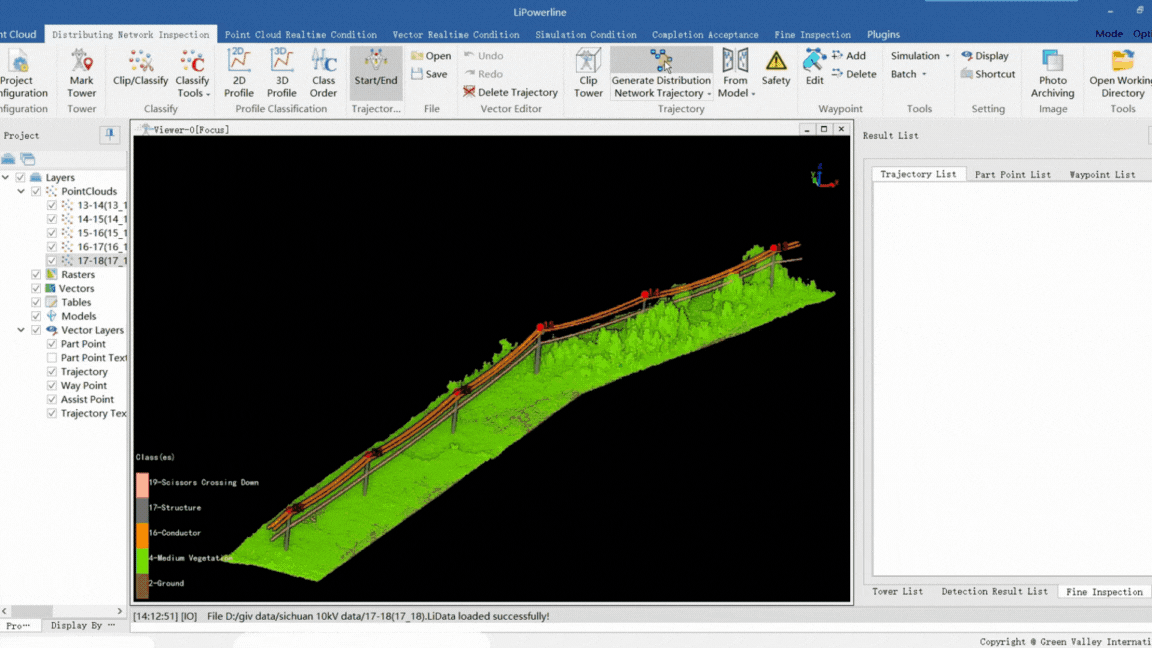Switch to Vector Realtime Condition tab
1152x648 pixels.
(x=456, y=35)
